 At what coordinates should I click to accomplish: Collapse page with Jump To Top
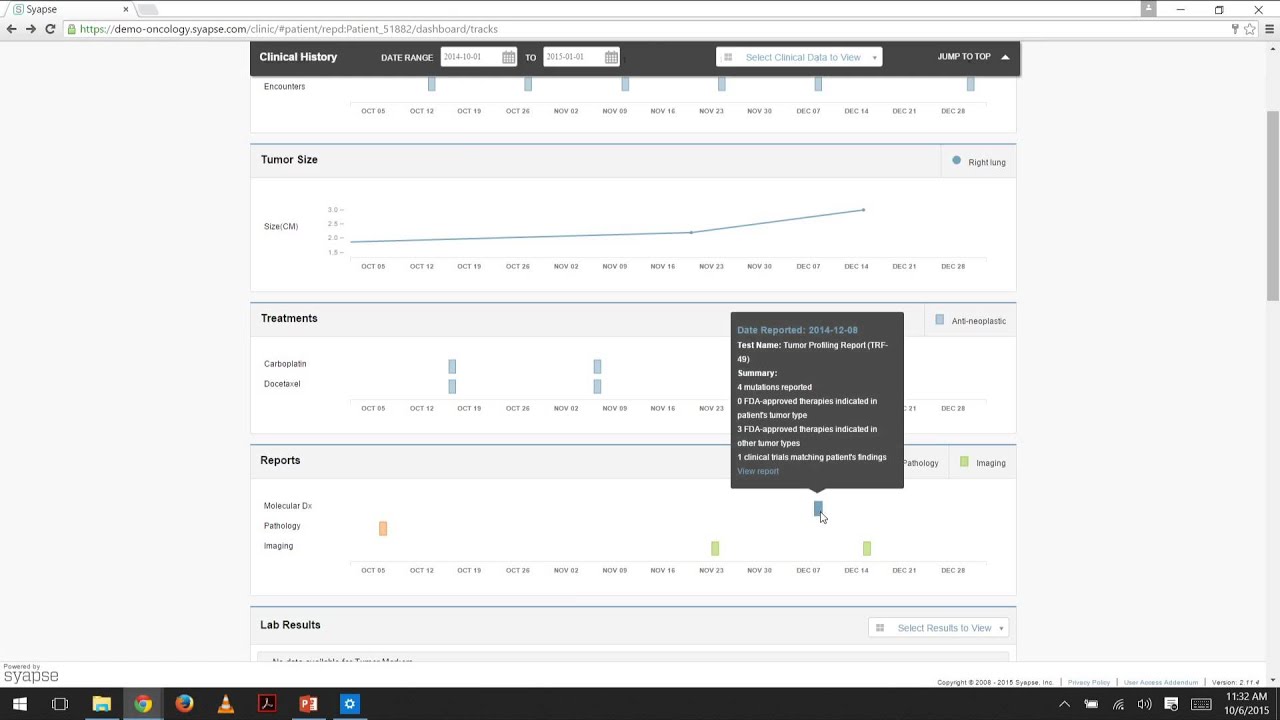click(973, 57)
